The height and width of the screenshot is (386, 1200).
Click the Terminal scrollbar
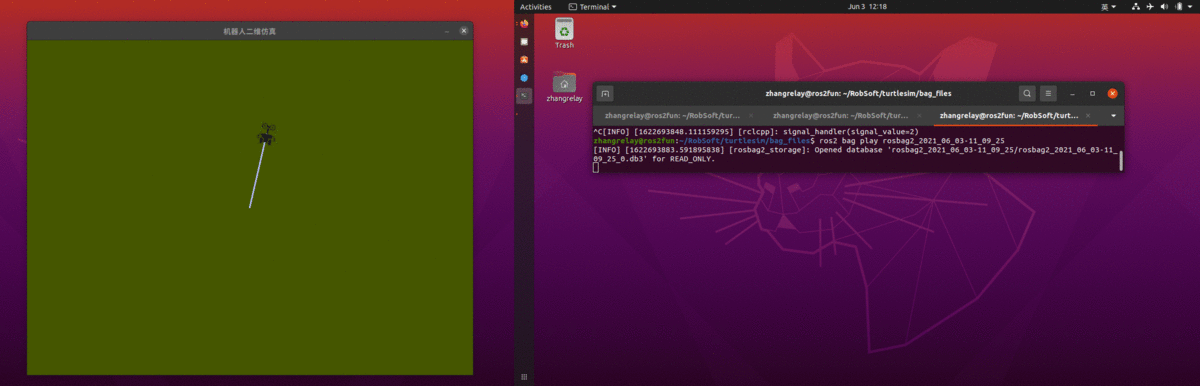pyautogui.click(x=1120, y=161)
